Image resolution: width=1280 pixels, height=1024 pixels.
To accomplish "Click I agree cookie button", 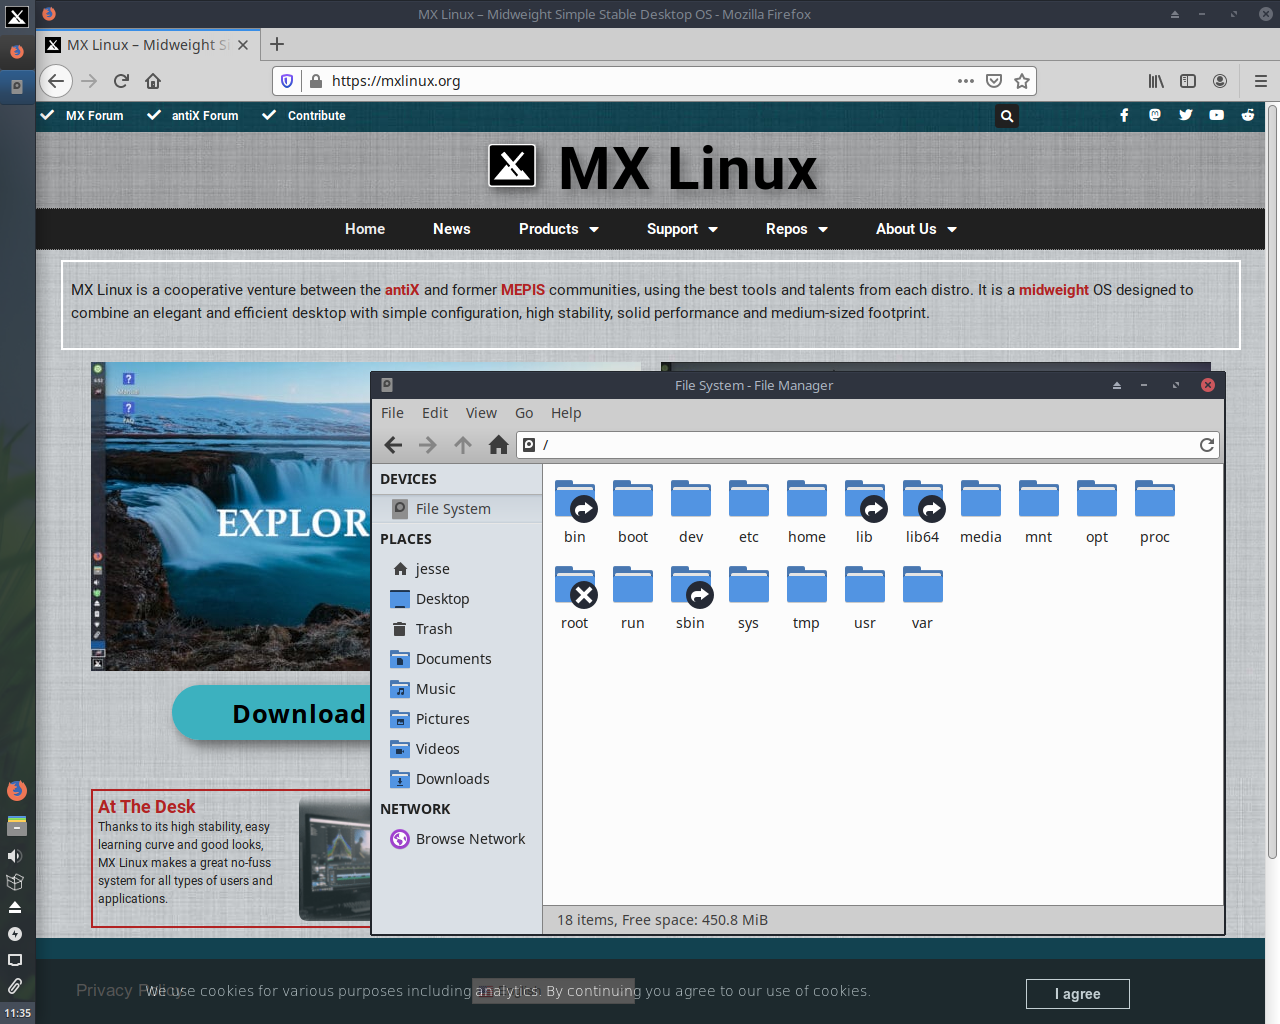I will [1078, 994].
